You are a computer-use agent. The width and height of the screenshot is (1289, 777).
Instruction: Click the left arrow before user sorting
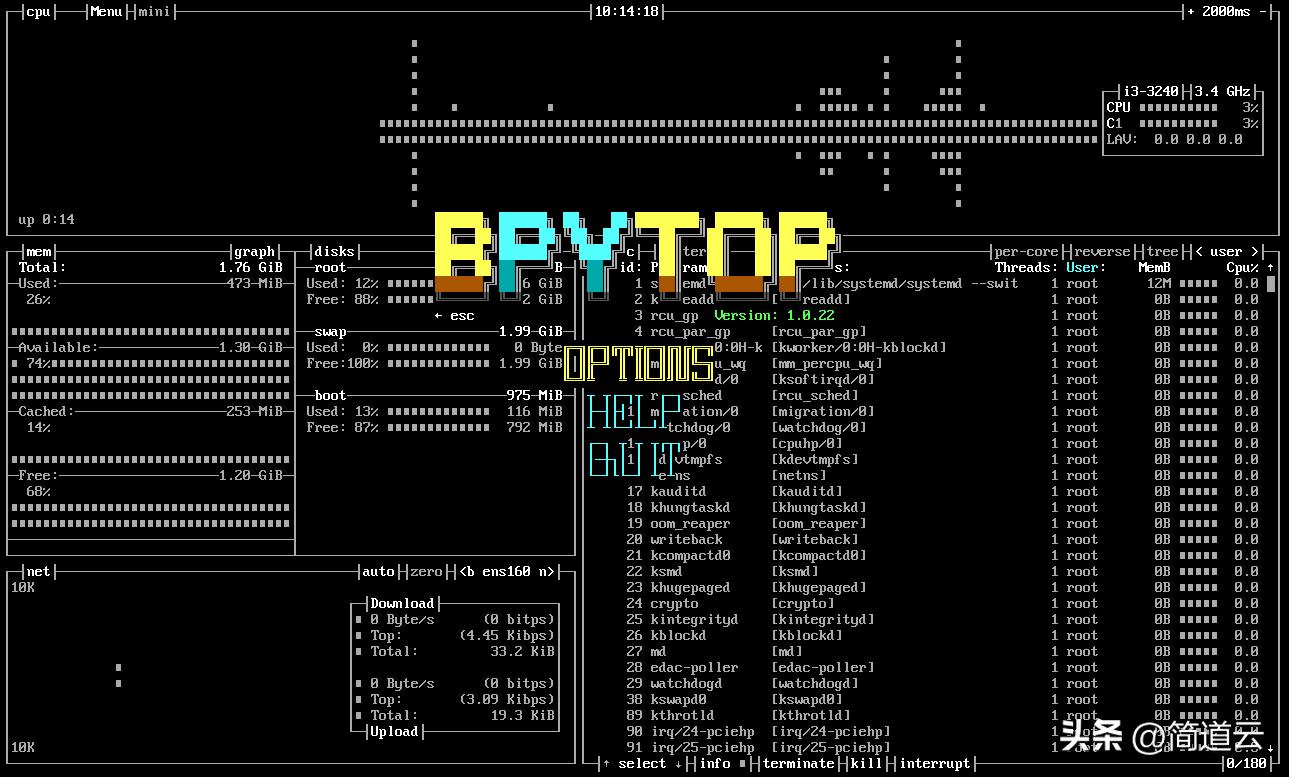(1198, 252)
